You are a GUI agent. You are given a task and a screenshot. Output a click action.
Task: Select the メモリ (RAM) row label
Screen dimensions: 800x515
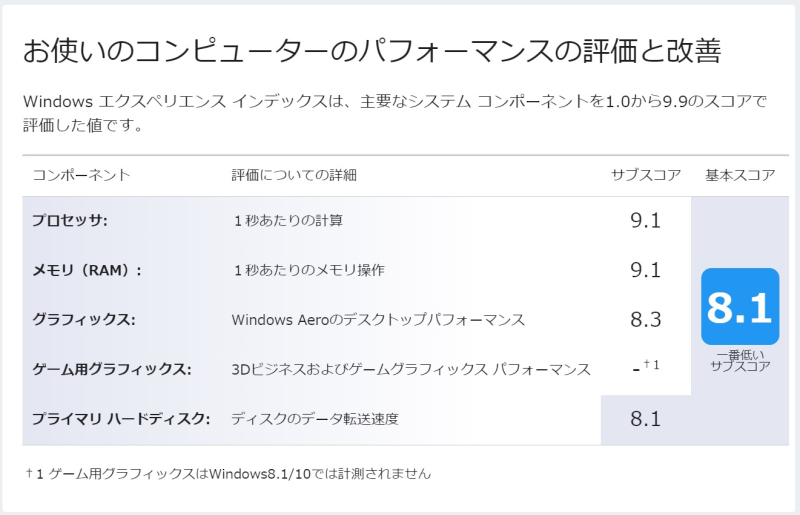(x=87, y=270)
